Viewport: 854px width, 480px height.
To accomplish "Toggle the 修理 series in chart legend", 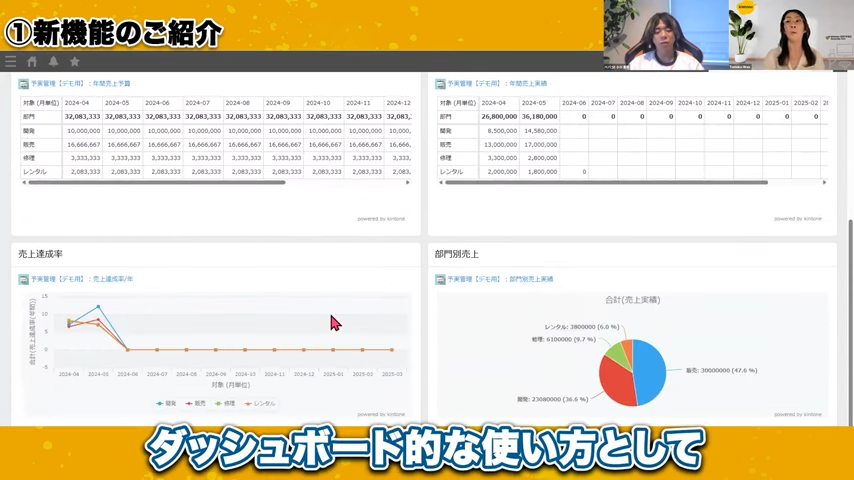I will click(225, 404).
